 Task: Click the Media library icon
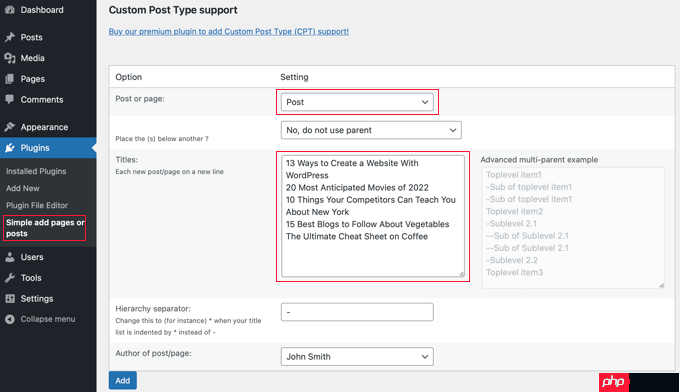tap(10, 58)
